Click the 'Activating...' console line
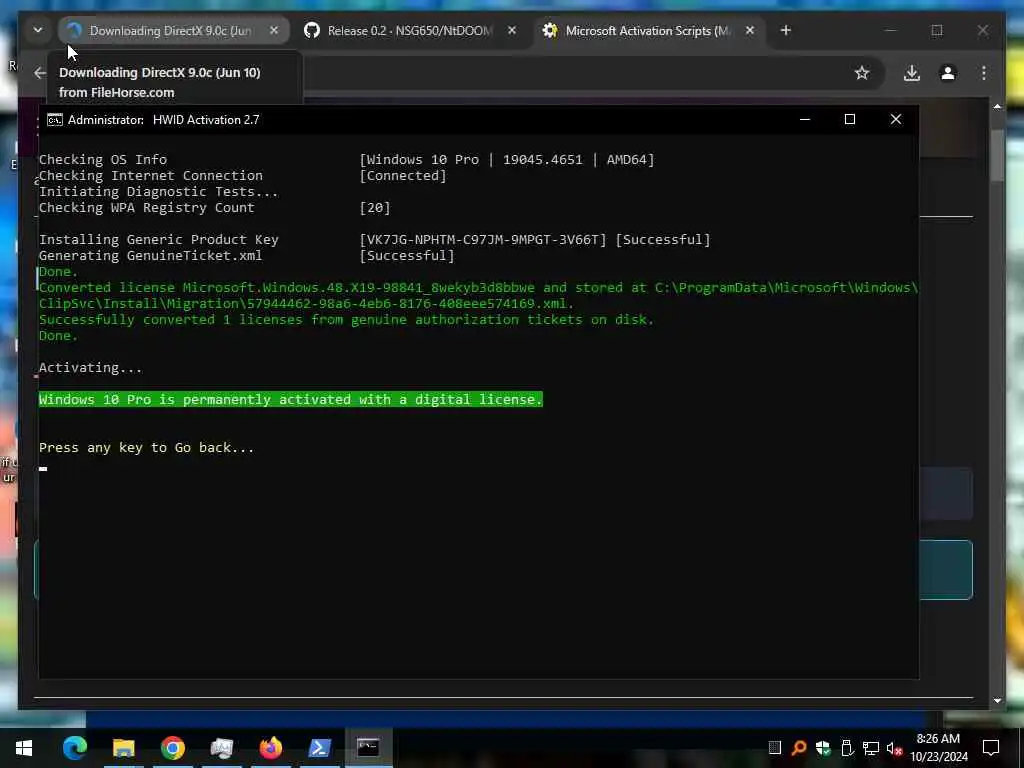Viewport: 1024px width, 768px height. (90, 368)
